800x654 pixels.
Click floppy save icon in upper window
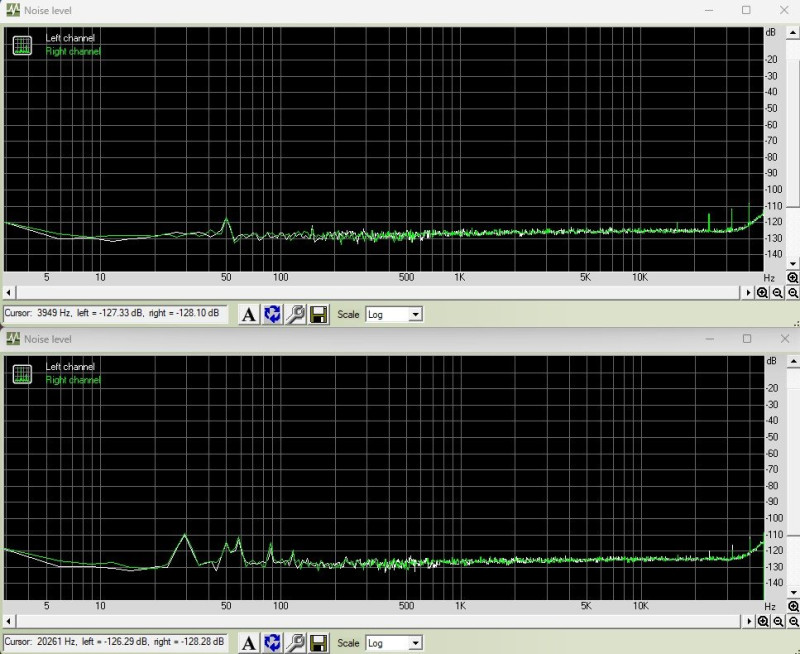[319, 314]
